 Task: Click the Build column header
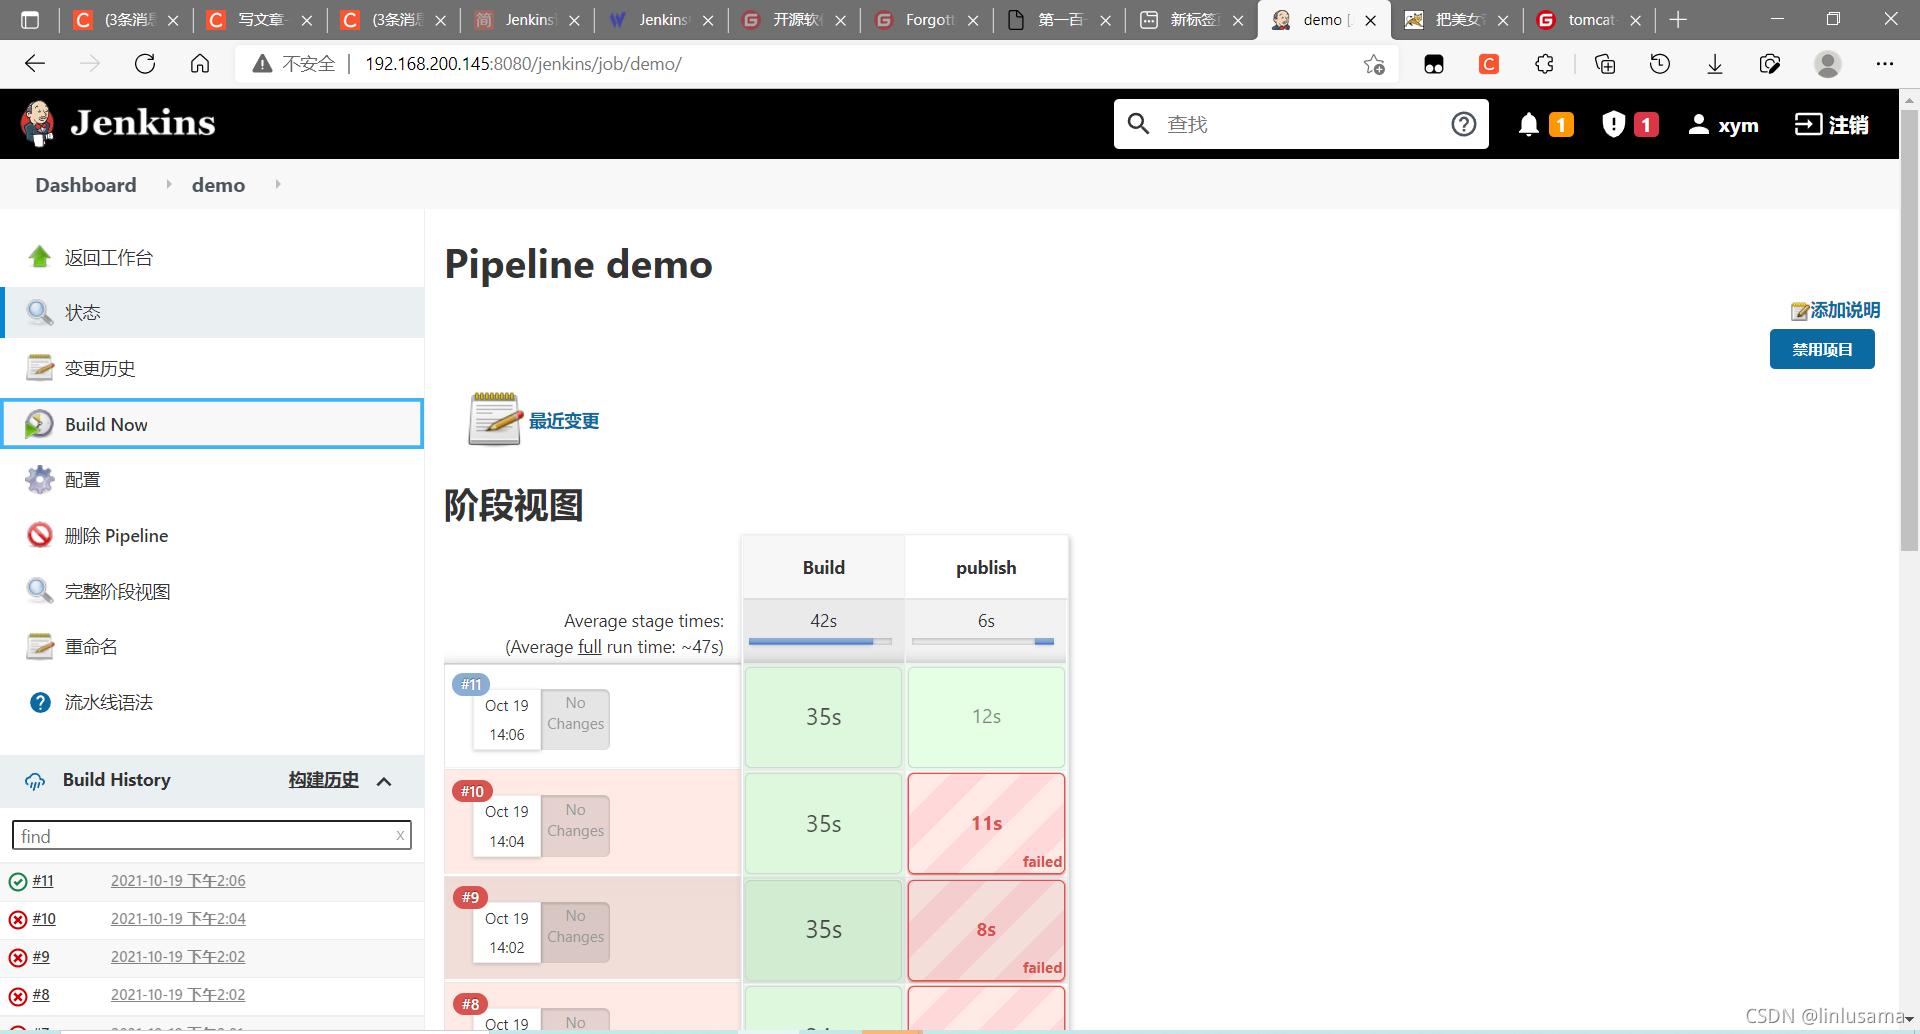click(823, 567)
